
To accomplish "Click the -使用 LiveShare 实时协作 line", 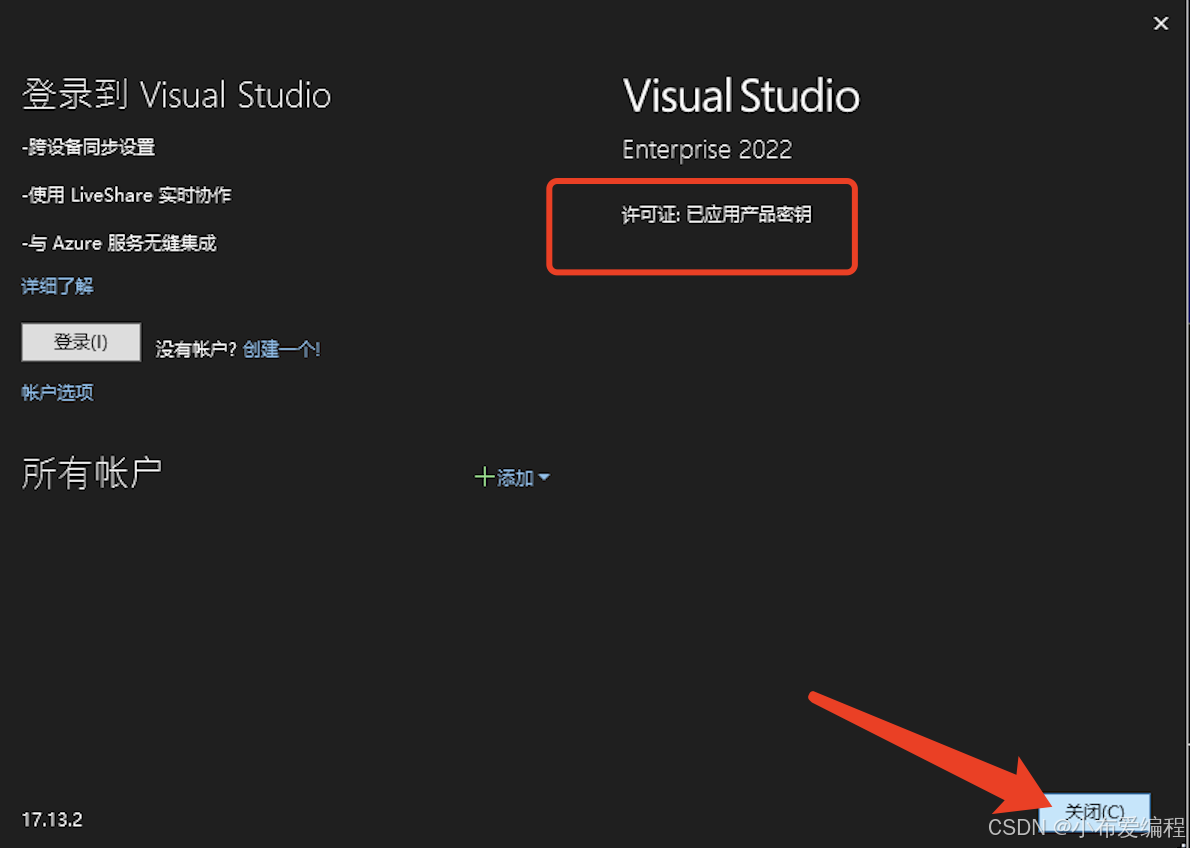I will click(126, 195).
